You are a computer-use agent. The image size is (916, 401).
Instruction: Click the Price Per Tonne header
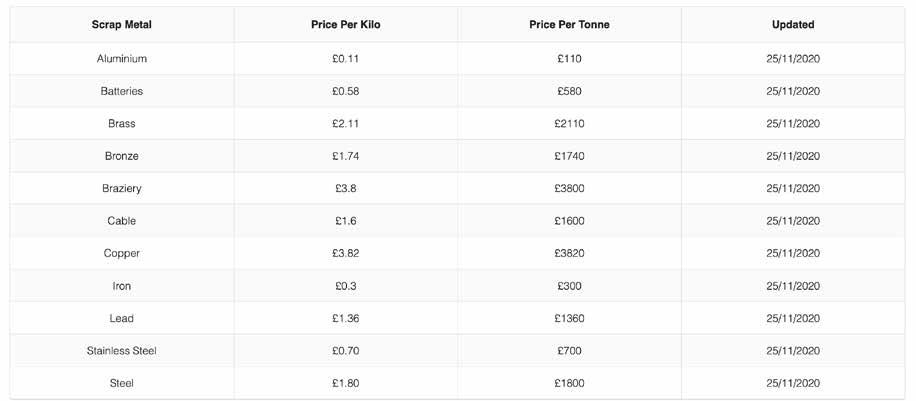point(569,25)
